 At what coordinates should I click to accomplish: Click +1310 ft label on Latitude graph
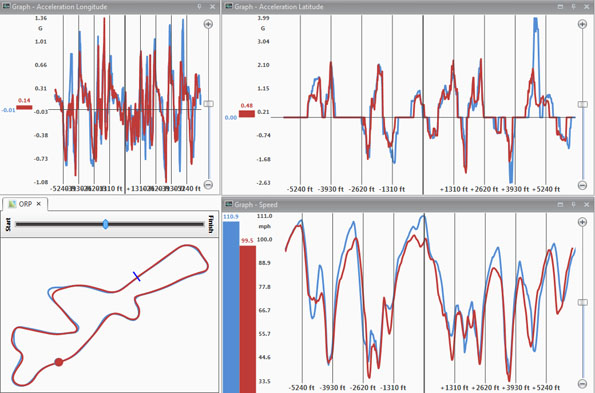tap(454, 189)
